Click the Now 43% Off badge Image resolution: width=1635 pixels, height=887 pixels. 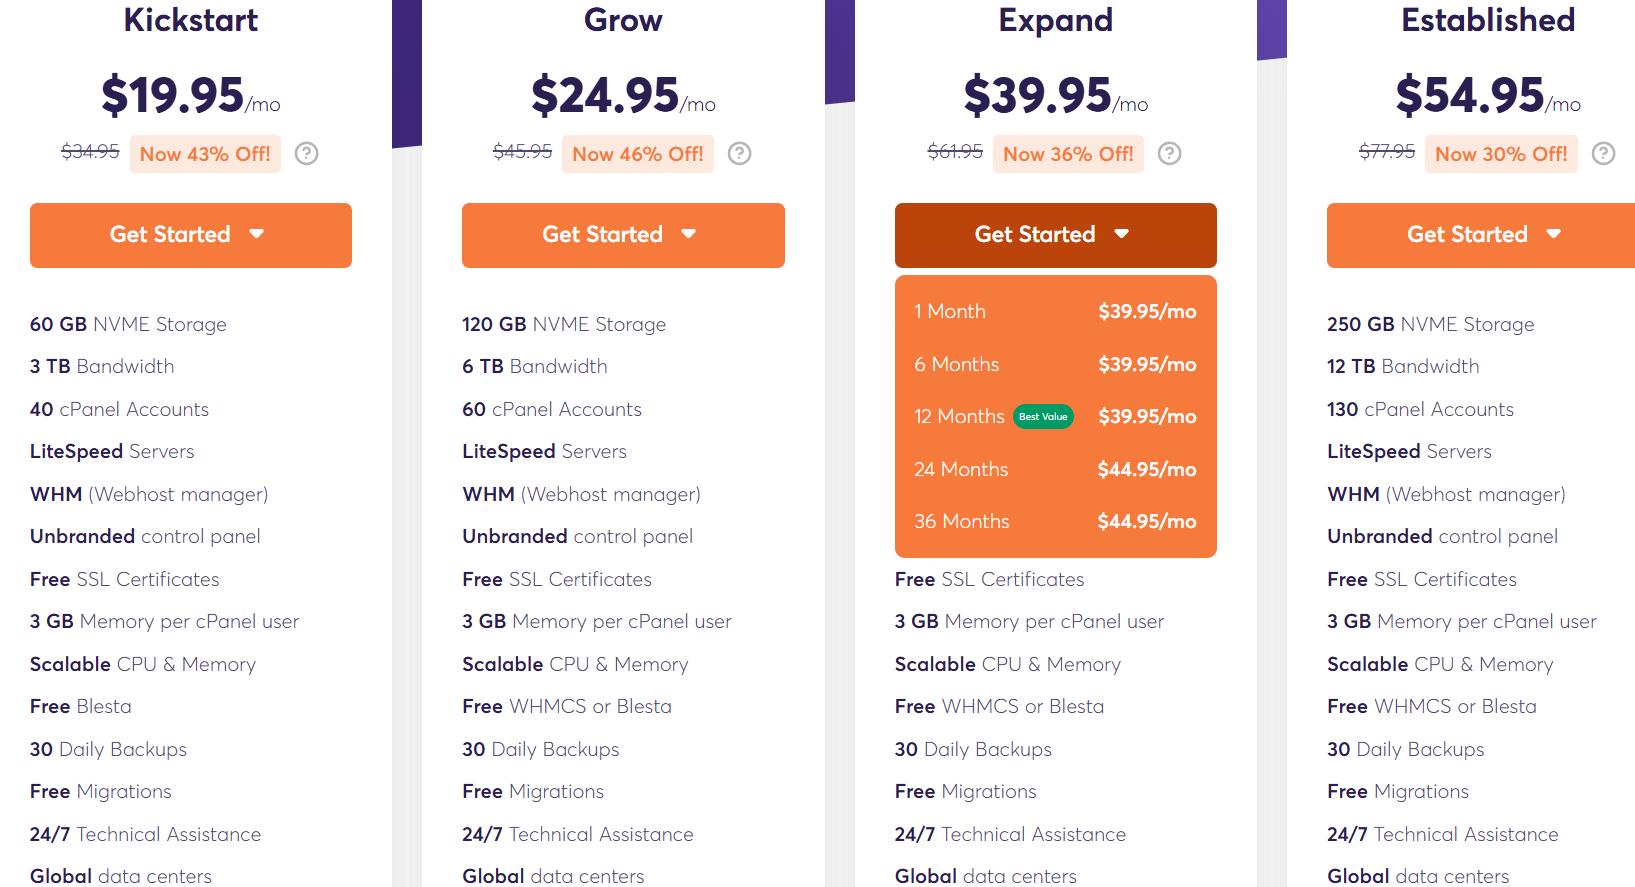coord(205,153)
